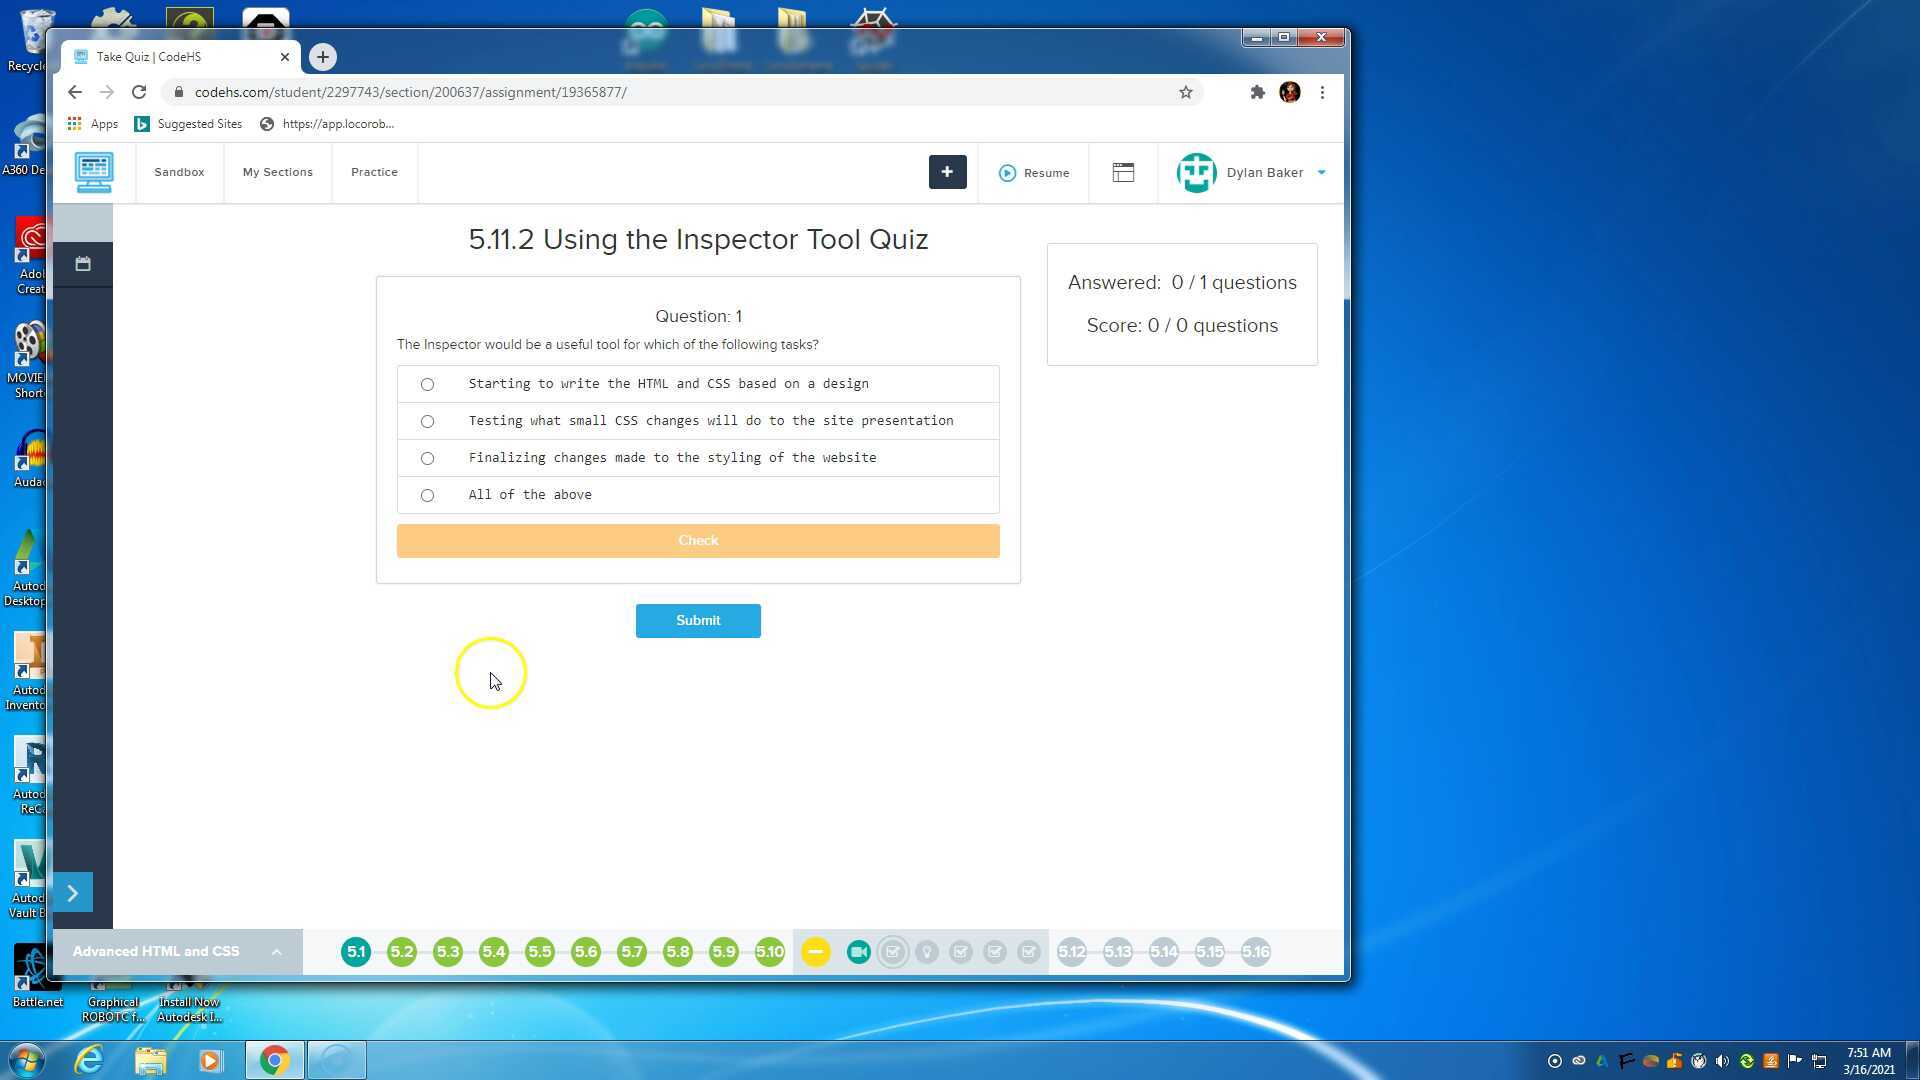
Task: Click the CodeHS logo in the navigation bar
Action: pyautogui.click(x=93, y=172)
